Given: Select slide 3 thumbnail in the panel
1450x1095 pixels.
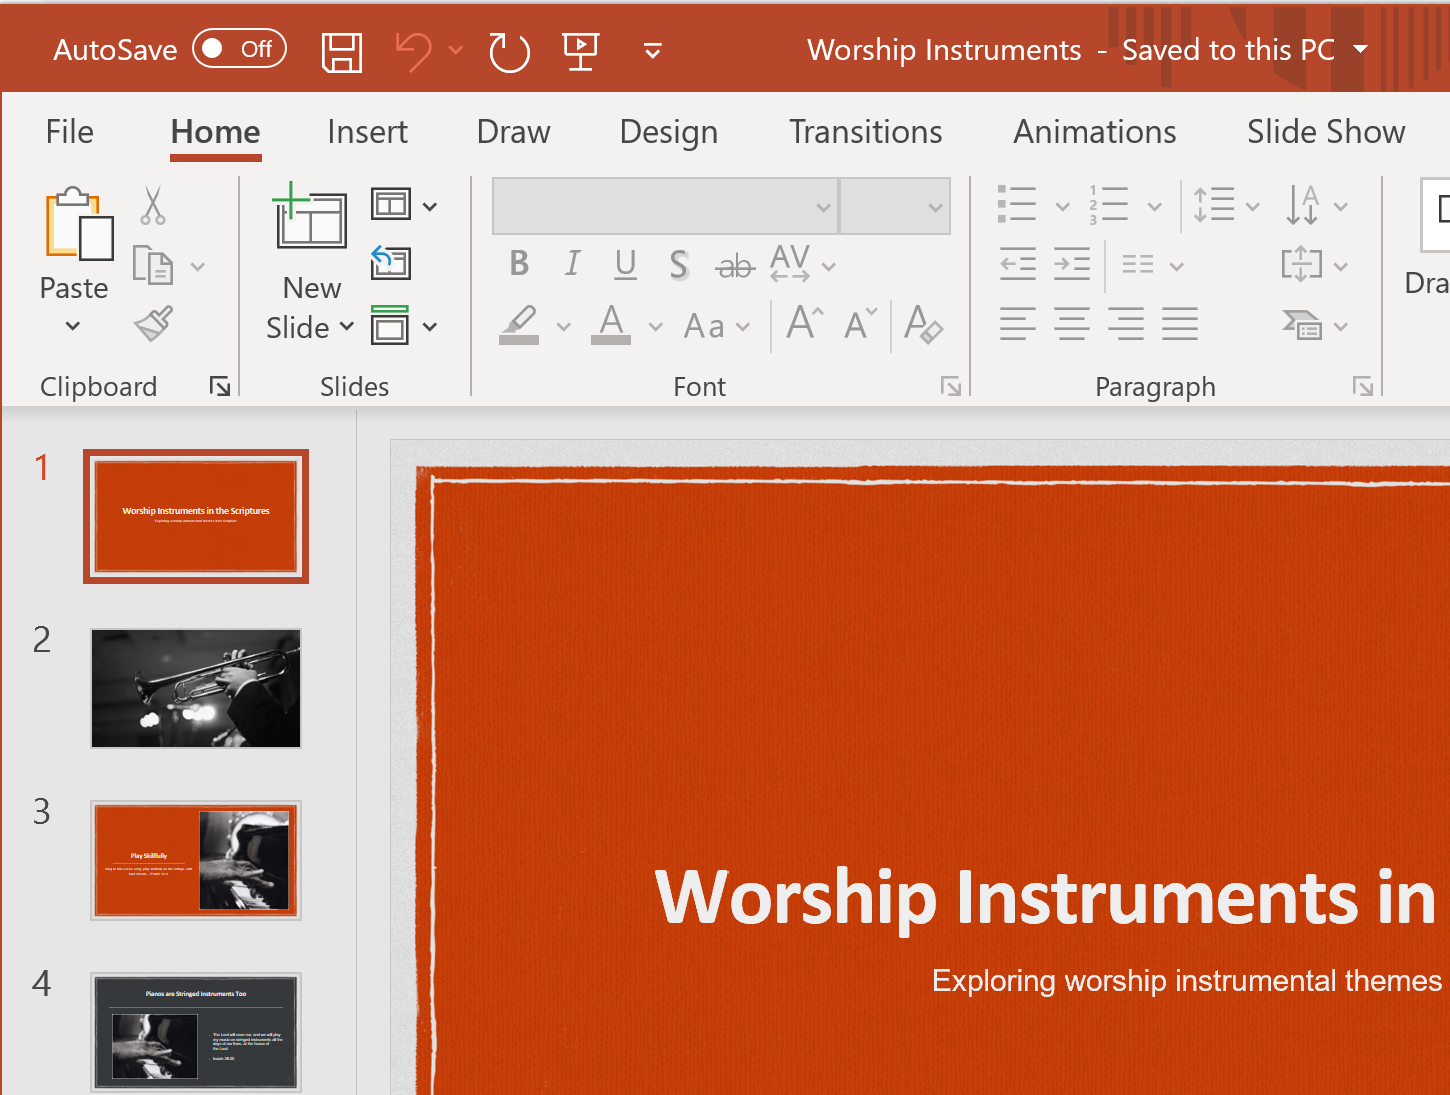Looking at the screenshot, I should coord(195,860).
